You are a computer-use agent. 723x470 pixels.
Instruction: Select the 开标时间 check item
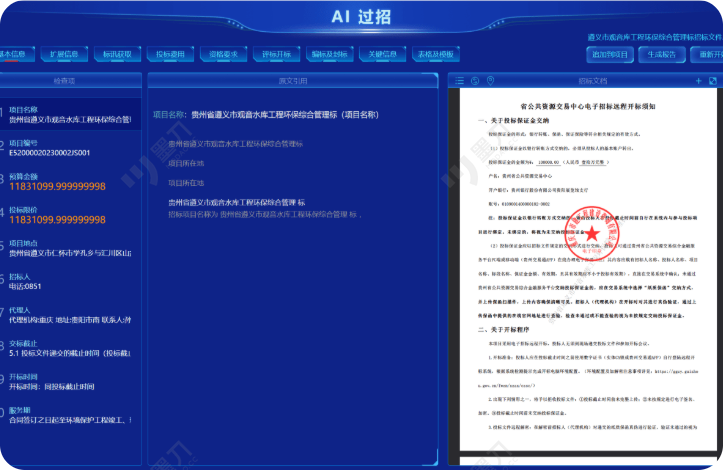(x=70, y=382)
